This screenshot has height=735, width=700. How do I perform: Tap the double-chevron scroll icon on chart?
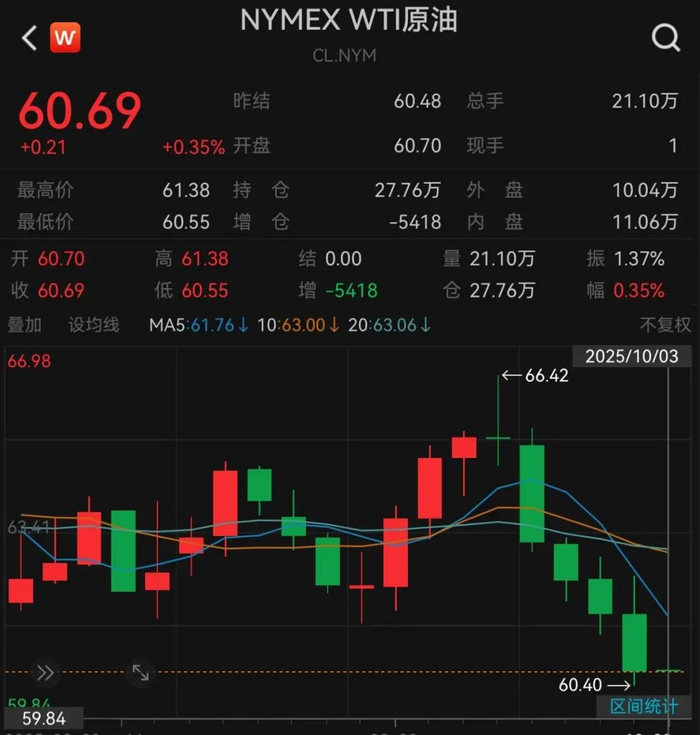pos(45,673)
